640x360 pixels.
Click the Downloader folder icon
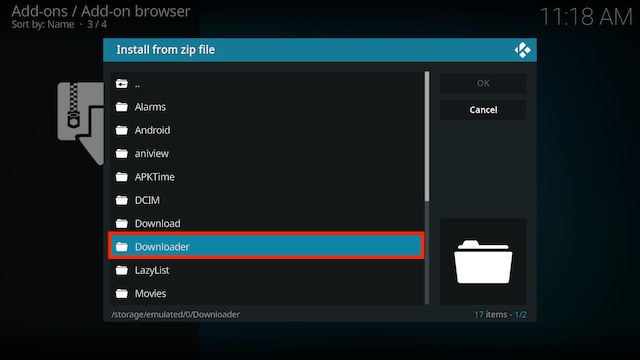(x=122, y=247)
